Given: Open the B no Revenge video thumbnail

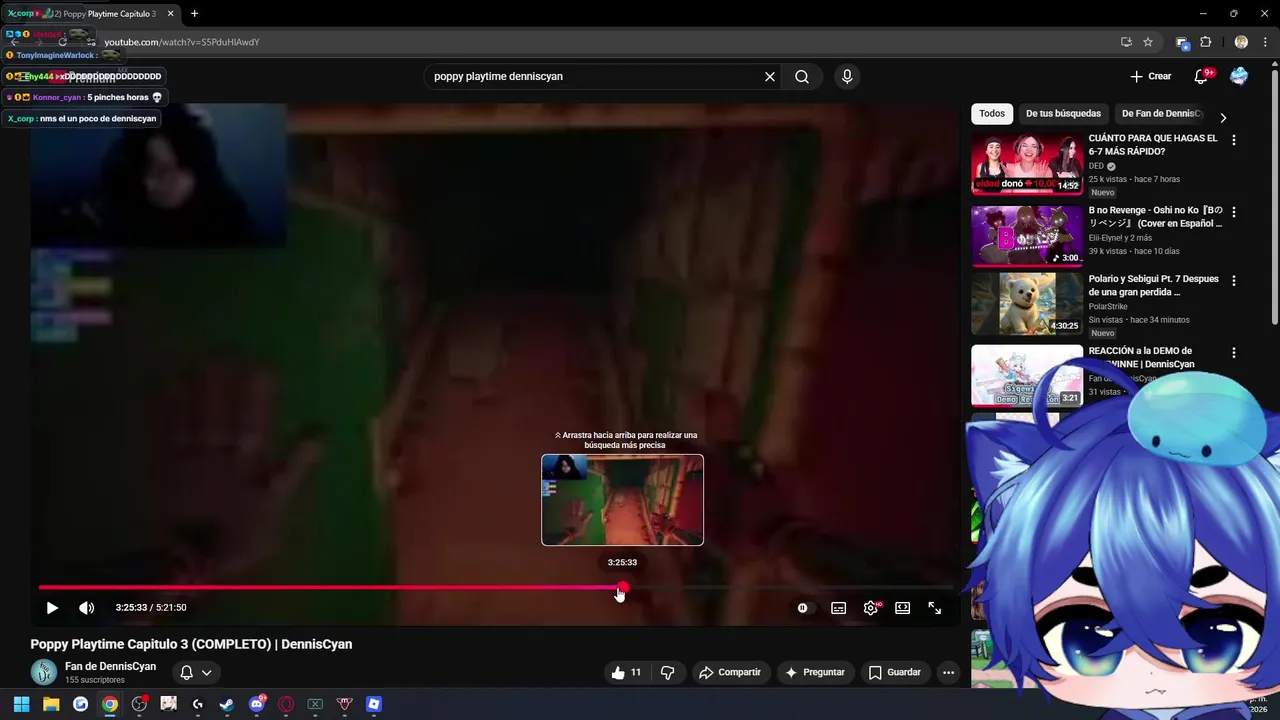Looking at the screenshot, I should coord(1027,235).
